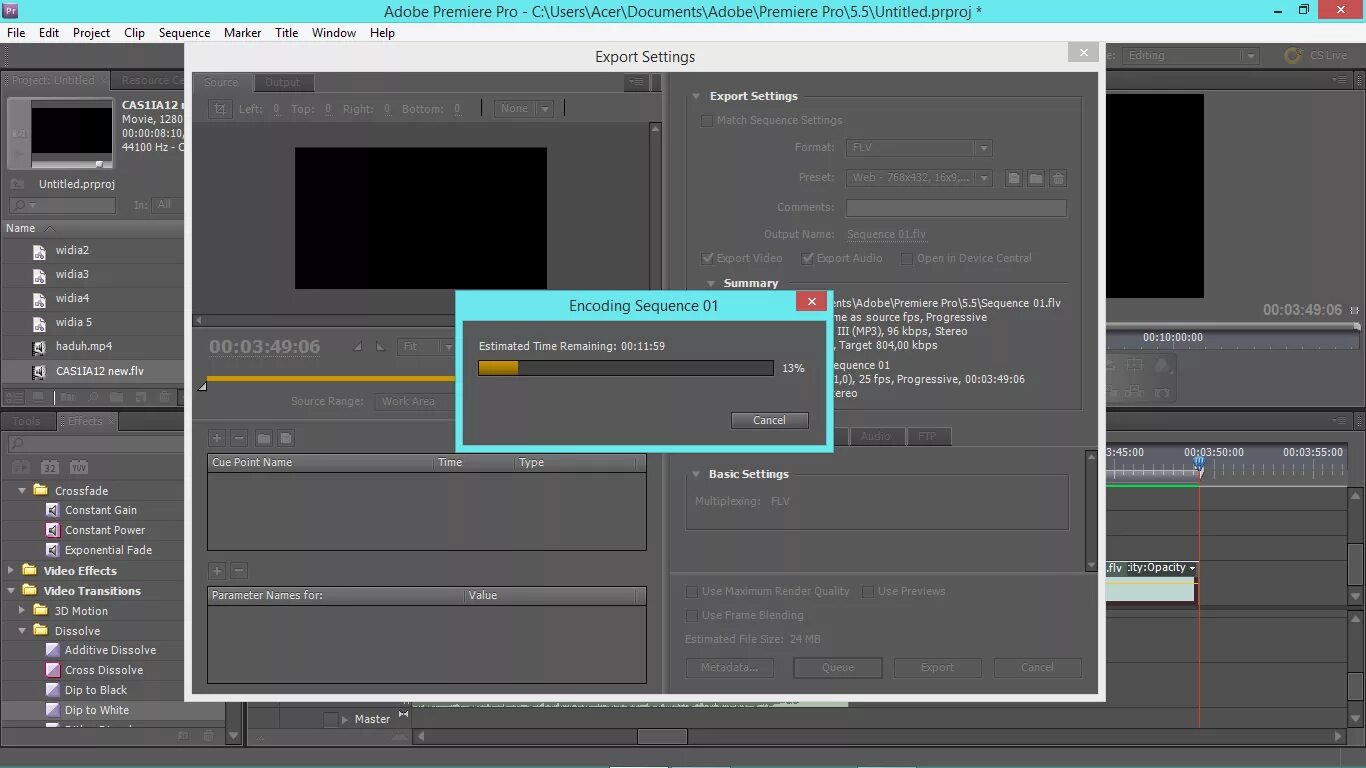Screen dimensions: 1366x768
Task: Click Import Preset folder icon
Action: point(1036,178)
